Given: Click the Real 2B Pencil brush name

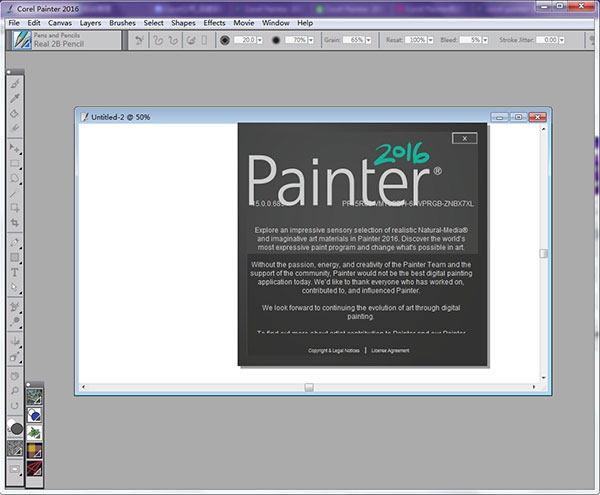Looking at the screenshot, I should pos(59,44).
